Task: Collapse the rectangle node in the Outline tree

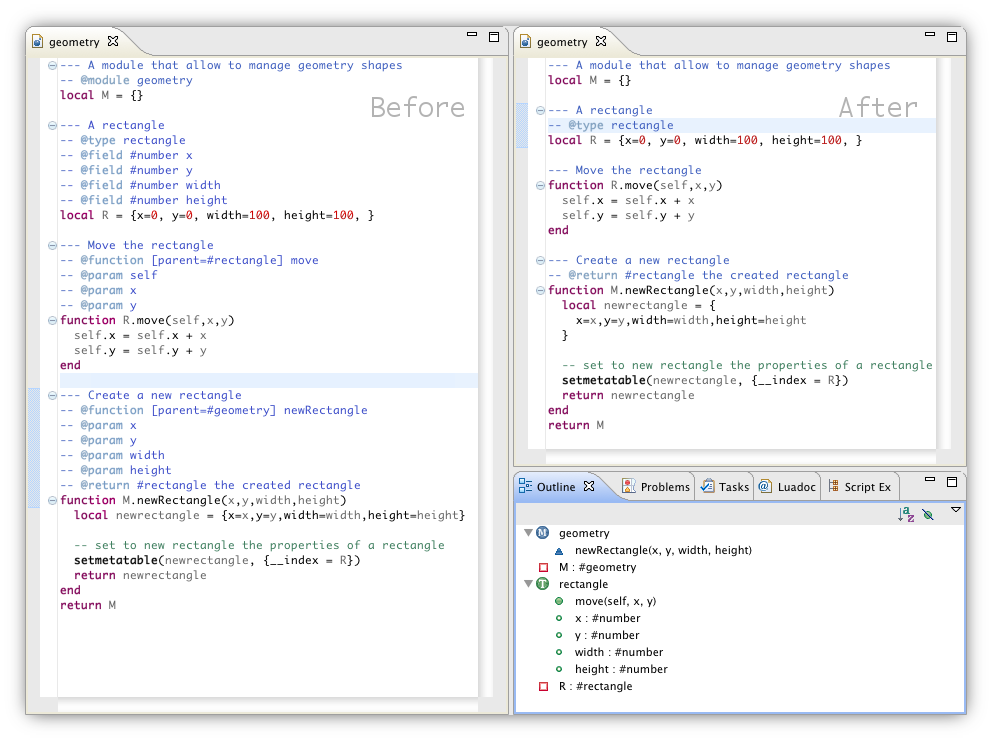Action: (x=528, y=584)
